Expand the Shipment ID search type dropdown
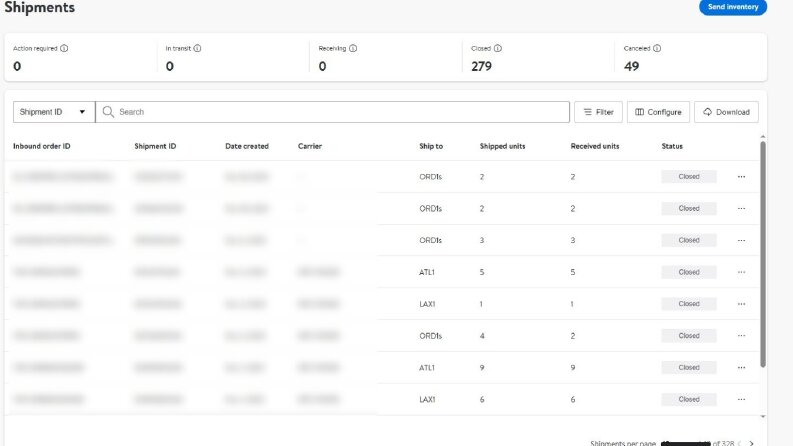 pos(54,112)
